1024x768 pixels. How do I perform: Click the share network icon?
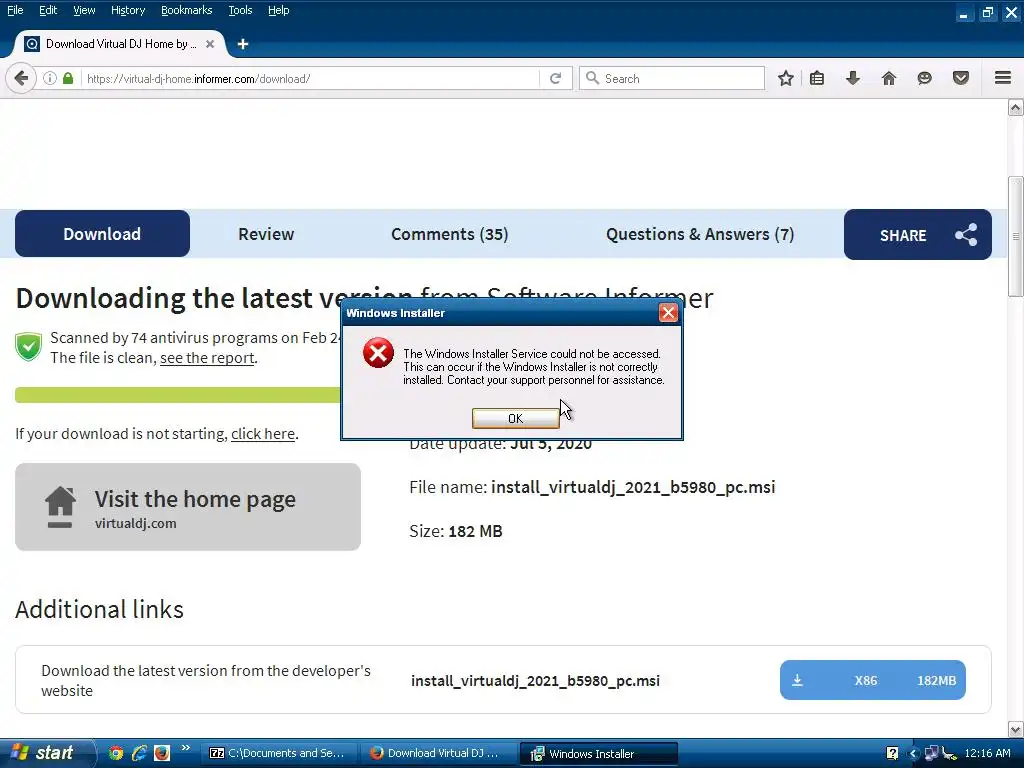coord(966,235)
